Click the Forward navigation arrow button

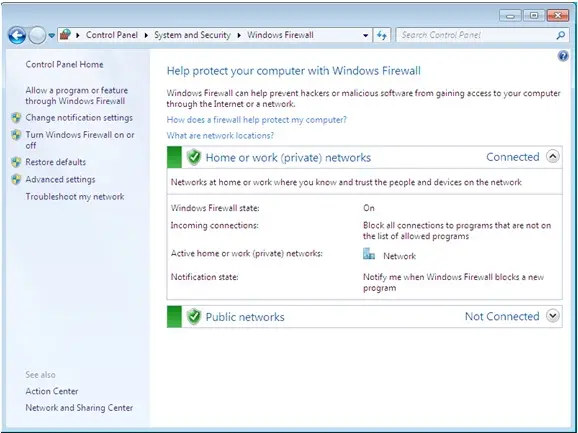click(x=37, y=35)
